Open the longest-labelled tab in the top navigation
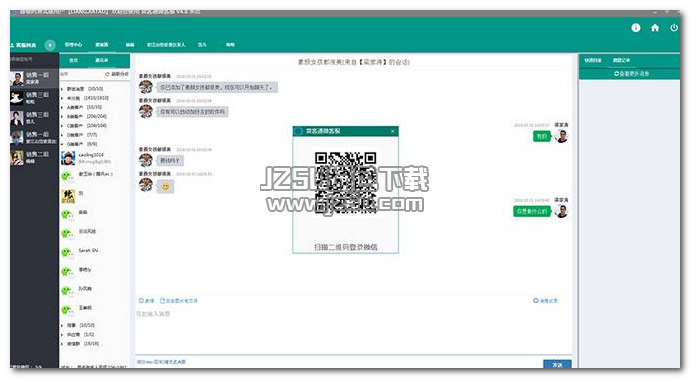This screenshot has height=379, width=691. coord(166,45)
